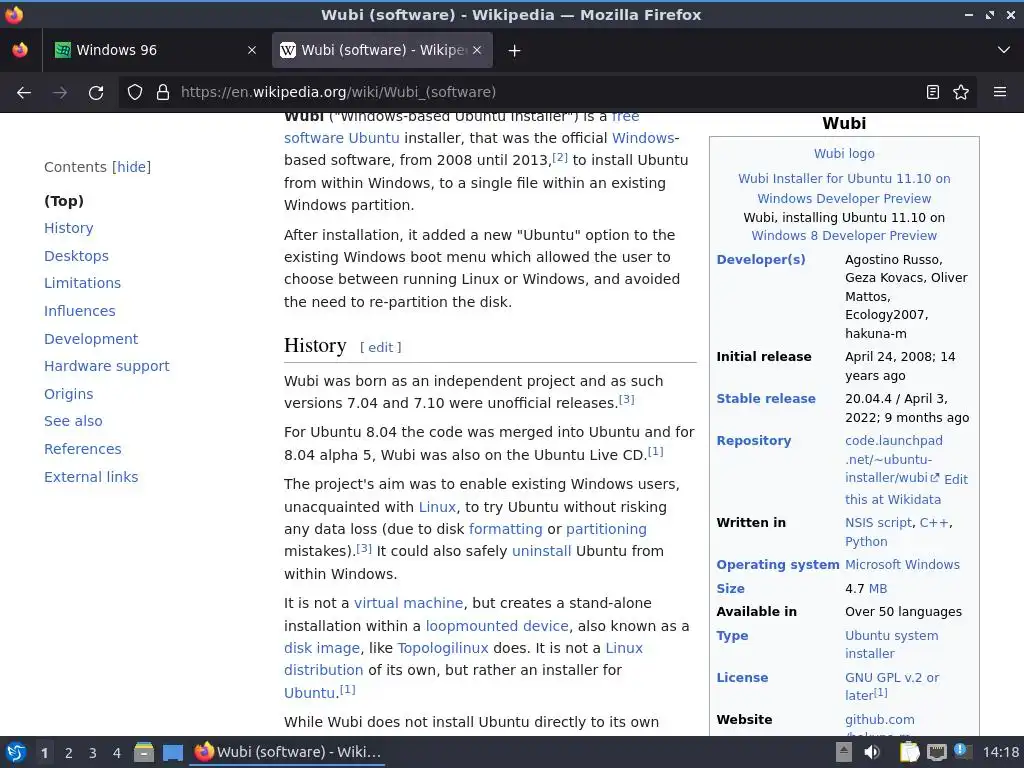Switch to the Windows 96 tab
This screenshot has height=768, width=1024.
(155, 50)
